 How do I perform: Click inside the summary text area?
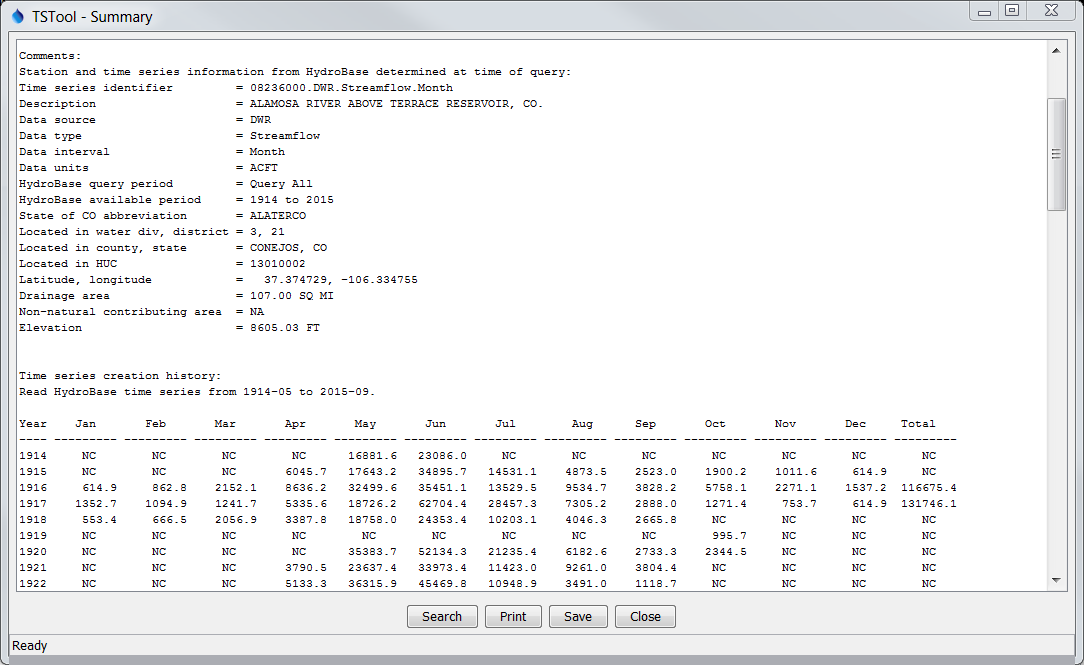[x=500, y=350]
